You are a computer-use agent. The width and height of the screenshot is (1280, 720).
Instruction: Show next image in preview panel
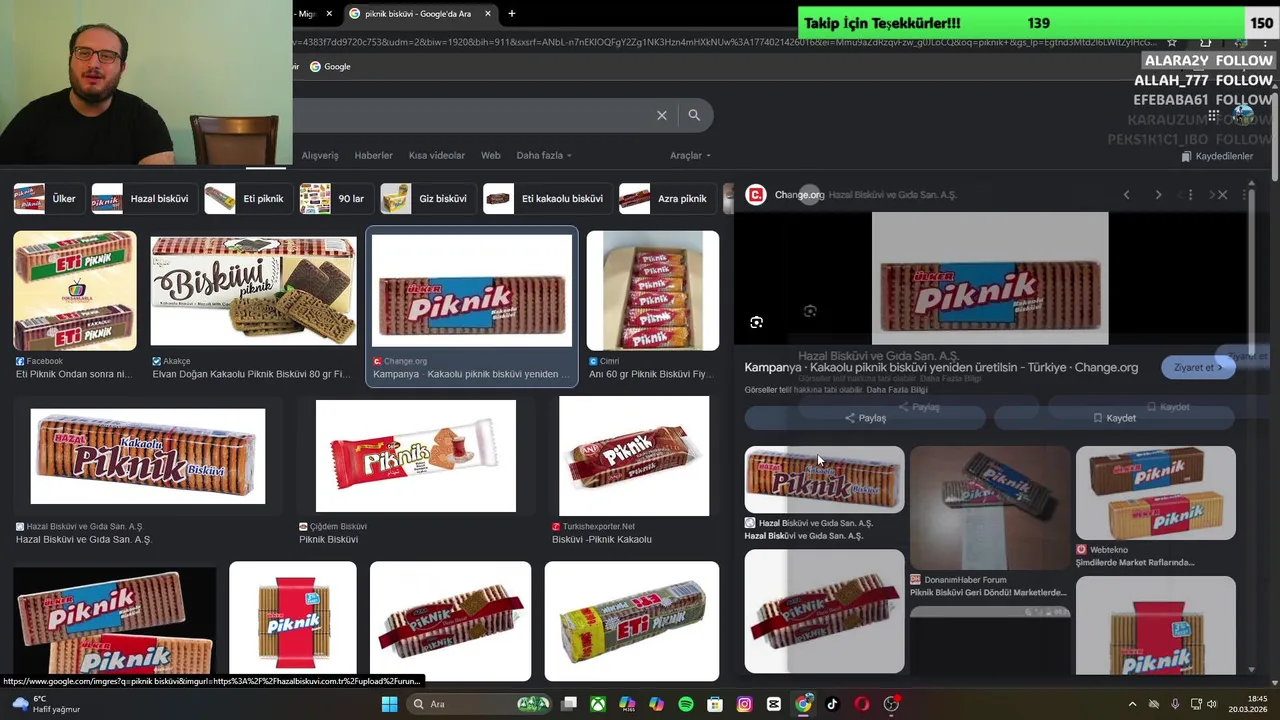click(1158, 195)
